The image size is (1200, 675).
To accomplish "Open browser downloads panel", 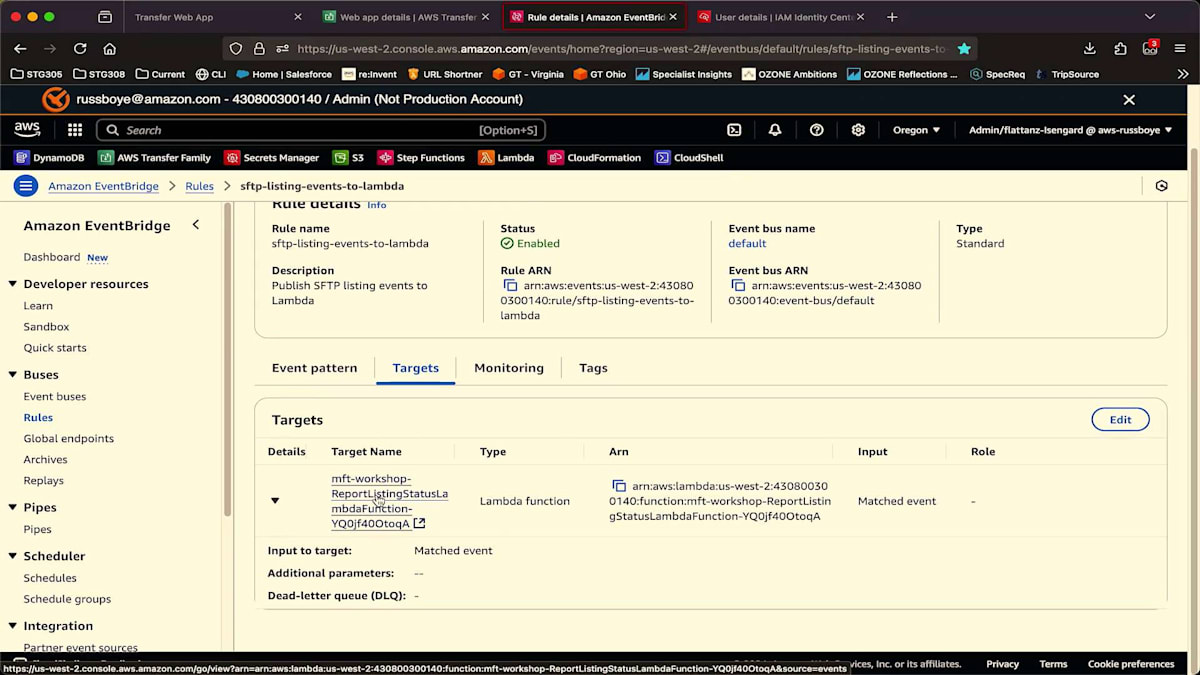I will click(x=1090, y=48).
